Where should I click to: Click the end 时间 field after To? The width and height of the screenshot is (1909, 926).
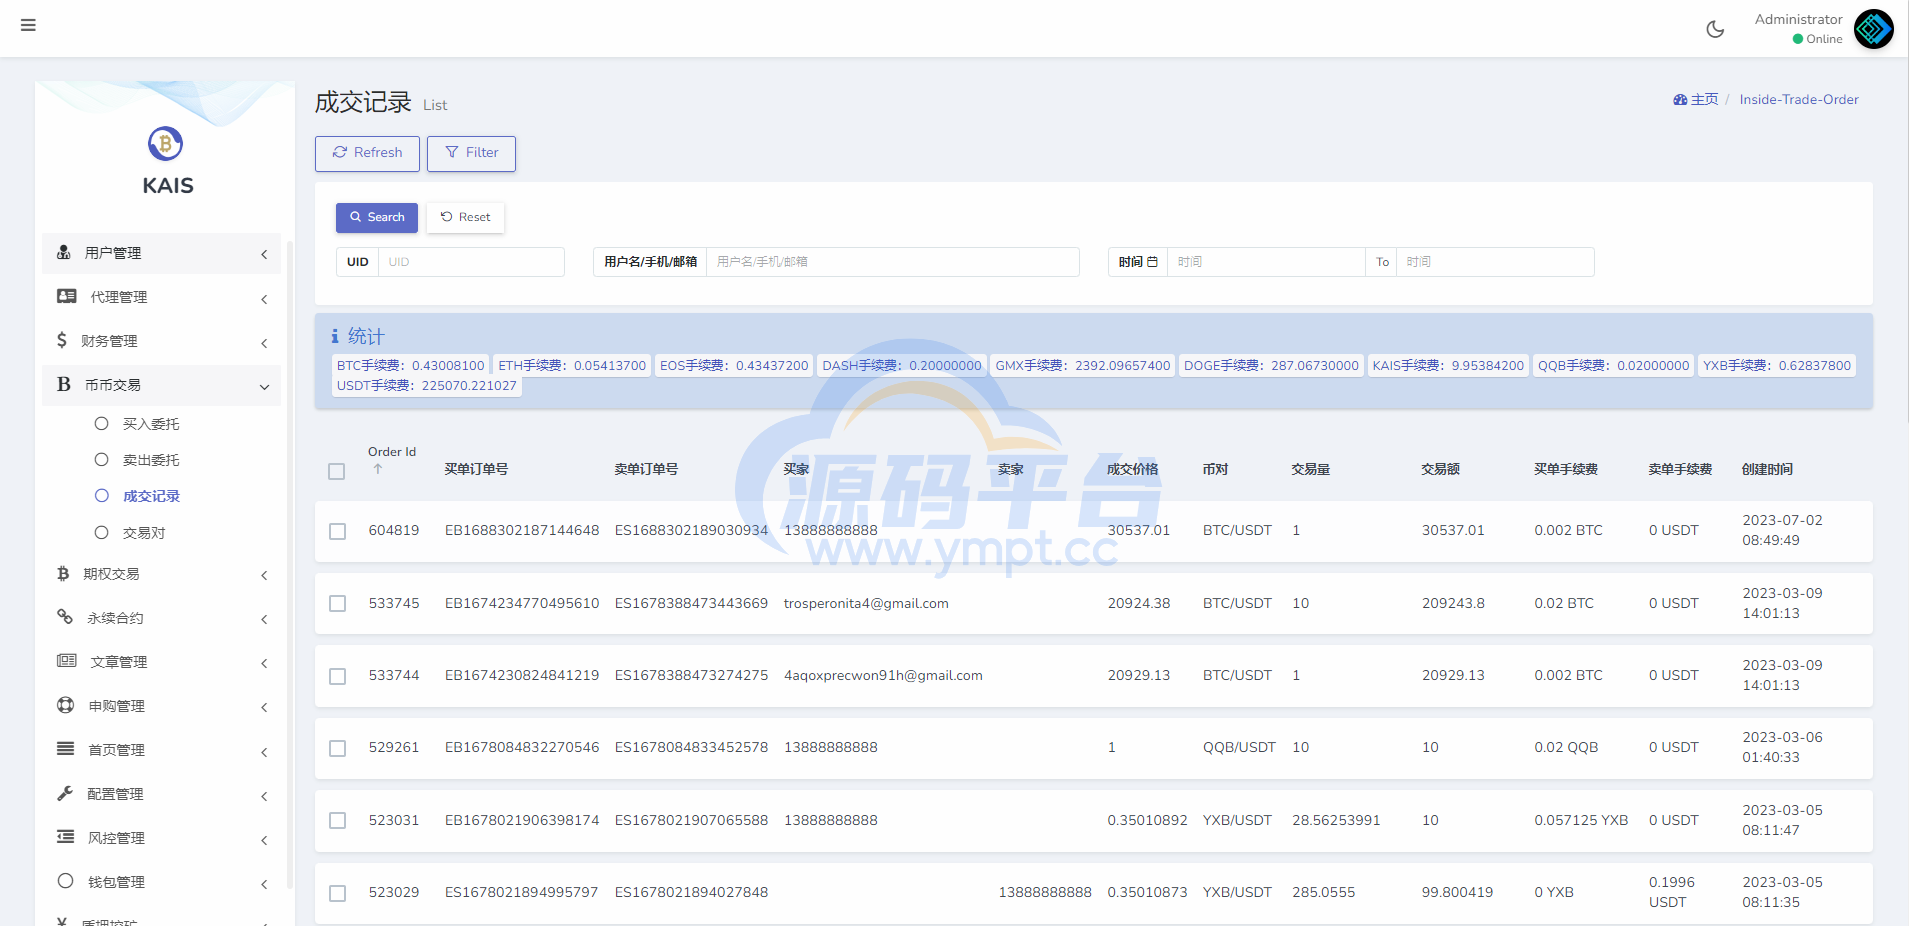(1495, 262)
